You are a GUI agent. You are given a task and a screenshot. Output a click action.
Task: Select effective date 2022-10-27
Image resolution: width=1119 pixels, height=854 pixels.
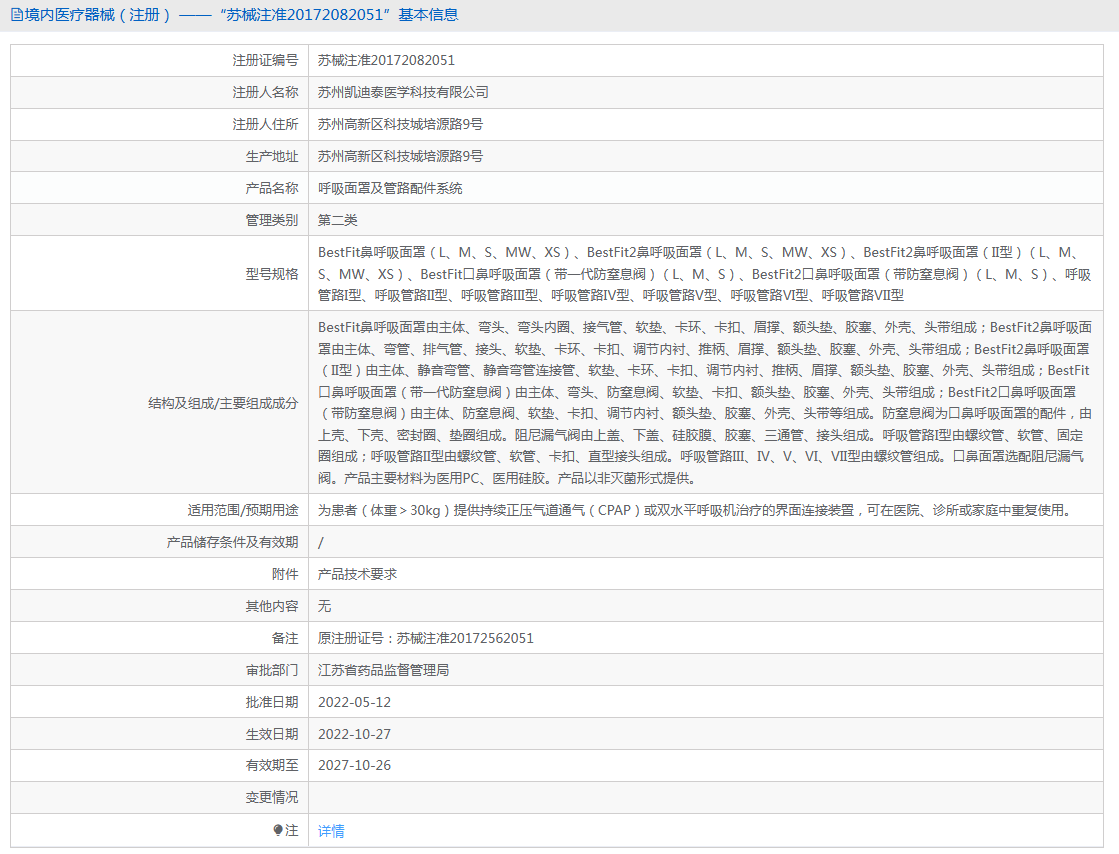pos(355,734)
